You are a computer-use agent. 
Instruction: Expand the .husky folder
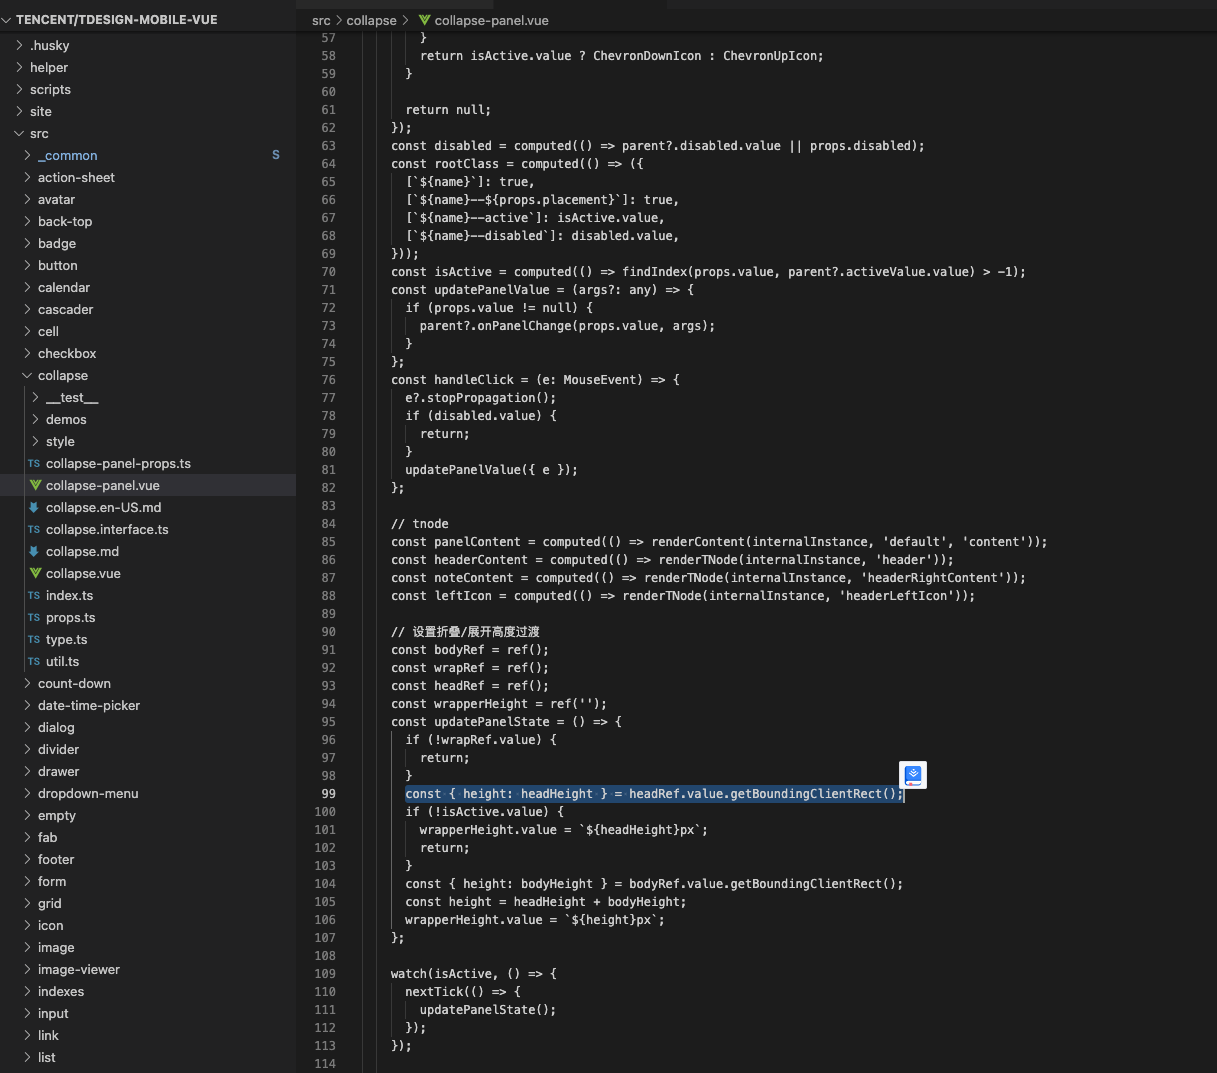[18, 45]
